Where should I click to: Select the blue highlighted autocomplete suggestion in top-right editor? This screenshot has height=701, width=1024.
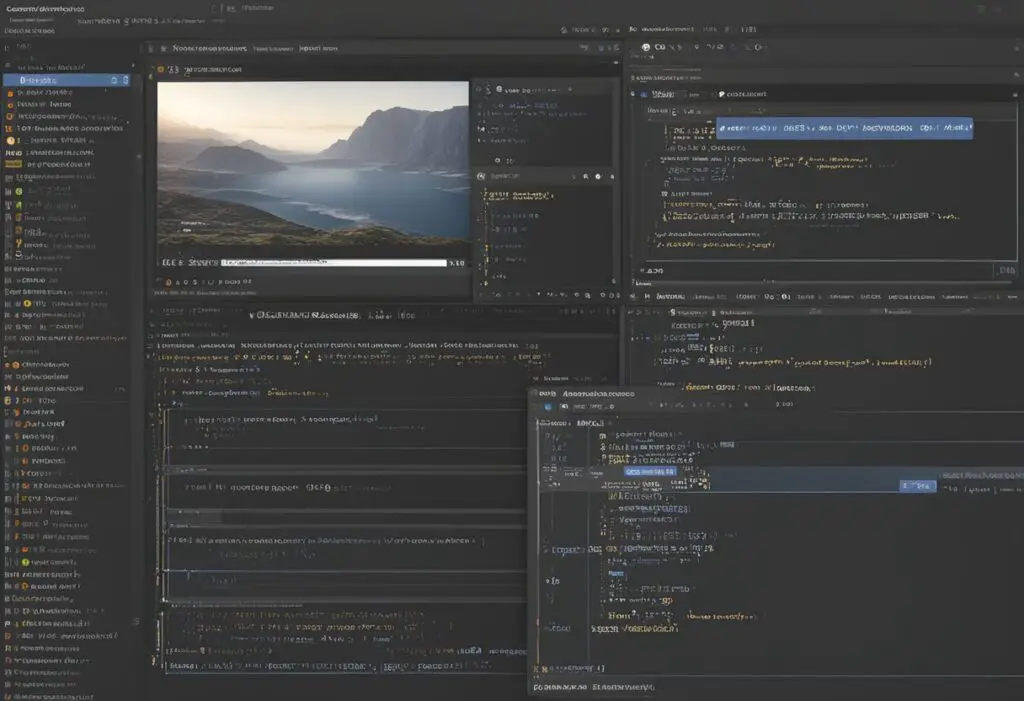(x=844, y=128)
